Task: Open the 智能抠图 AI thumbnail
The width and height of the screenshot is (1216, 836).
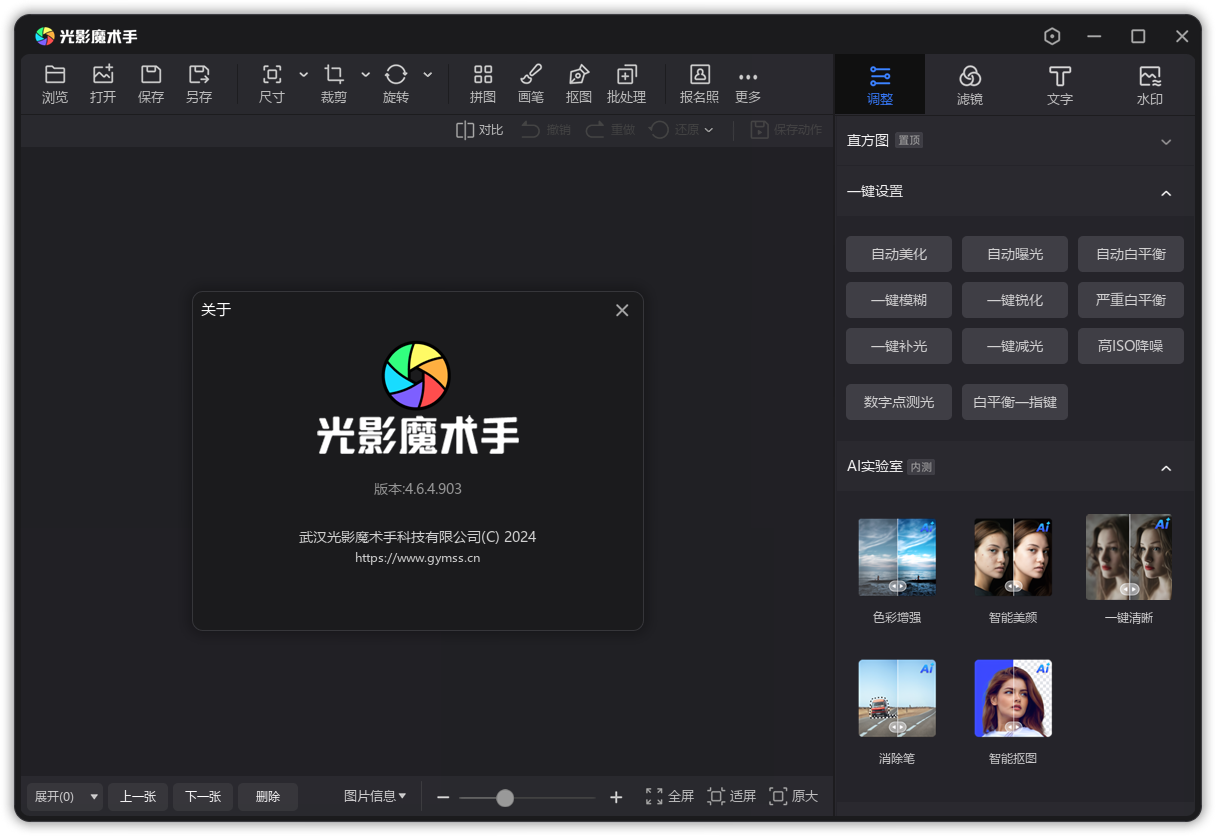Action: (1013, 698)
